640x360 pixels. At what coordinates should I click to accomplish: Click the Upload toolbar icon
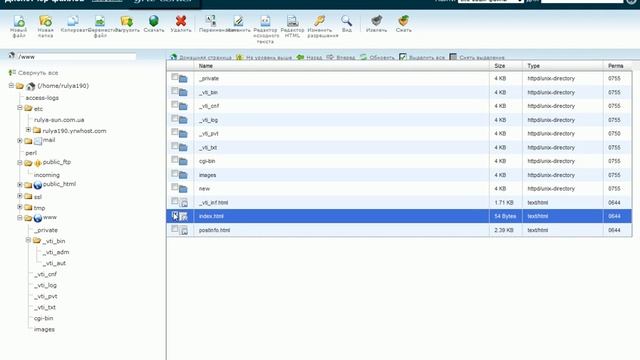pos(127,21)
